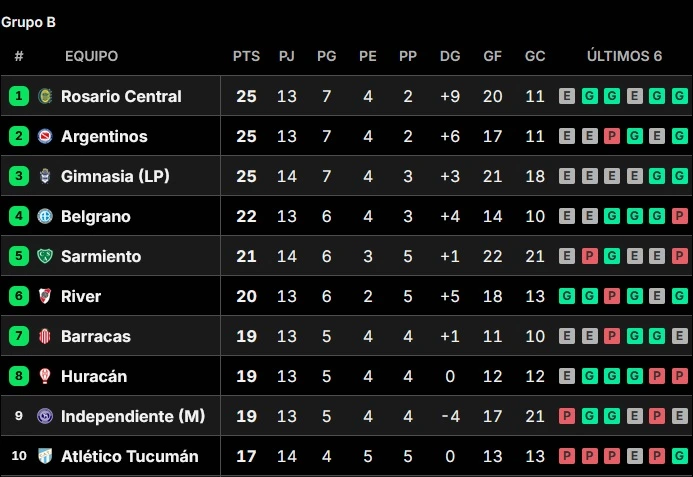
Task: Click the Rosario Central club crest
Action: tap(45, 96)
